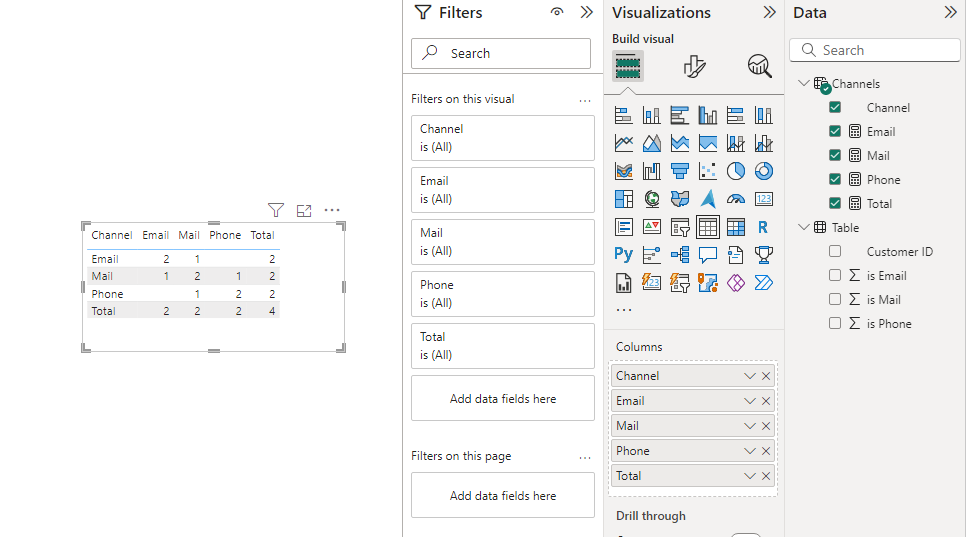This screenshot has width=970, height=537.
Task: Select the Matrix visual icon
Action: 736,227
